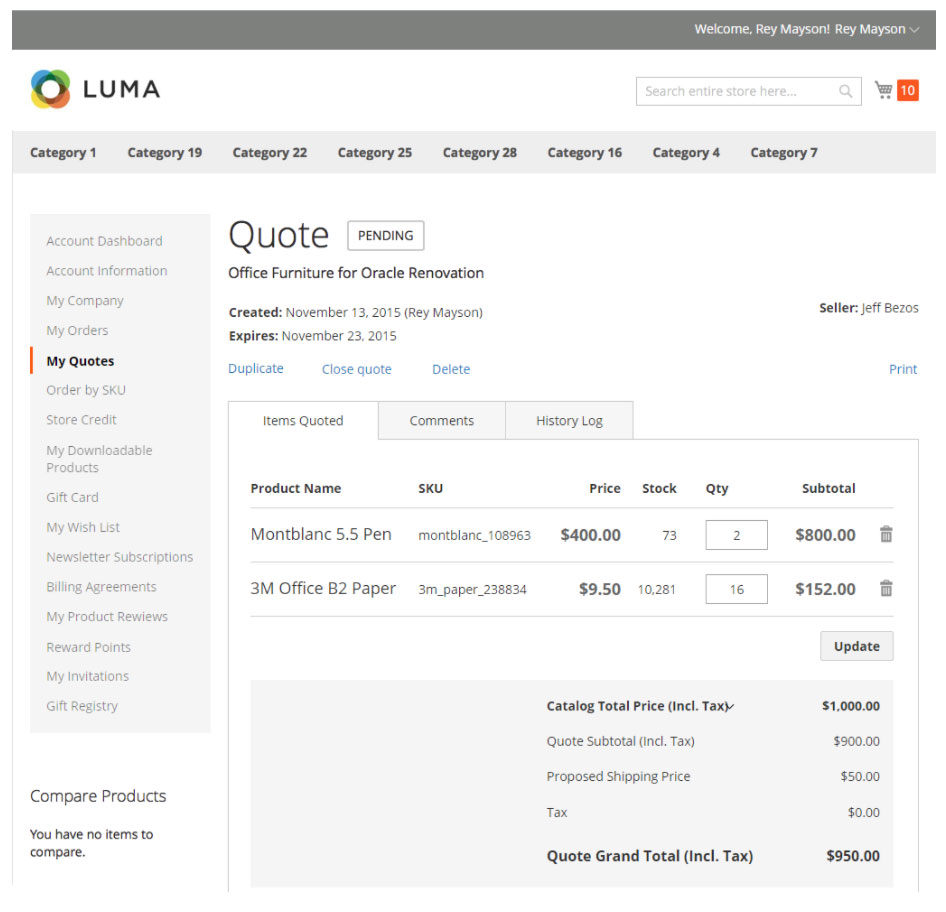Click the Proposed Shipping Price $50.00 value
This screenshot has width=946, height=912.
[x=860, y=776]
